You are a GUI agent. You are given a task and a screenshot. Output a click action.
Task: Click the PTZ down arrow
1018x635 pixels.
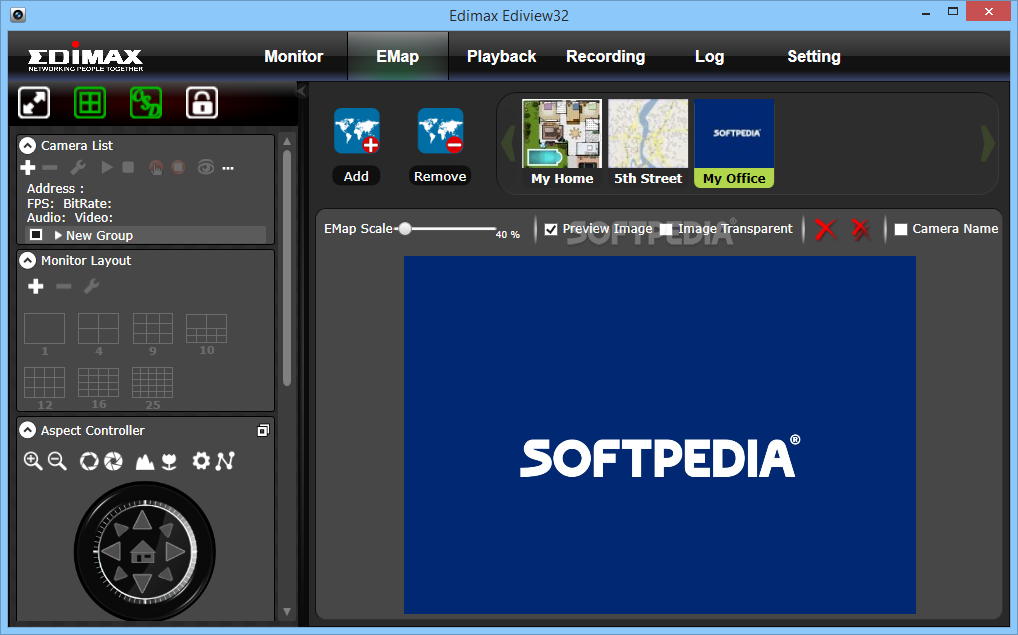(x=143, y=582)
